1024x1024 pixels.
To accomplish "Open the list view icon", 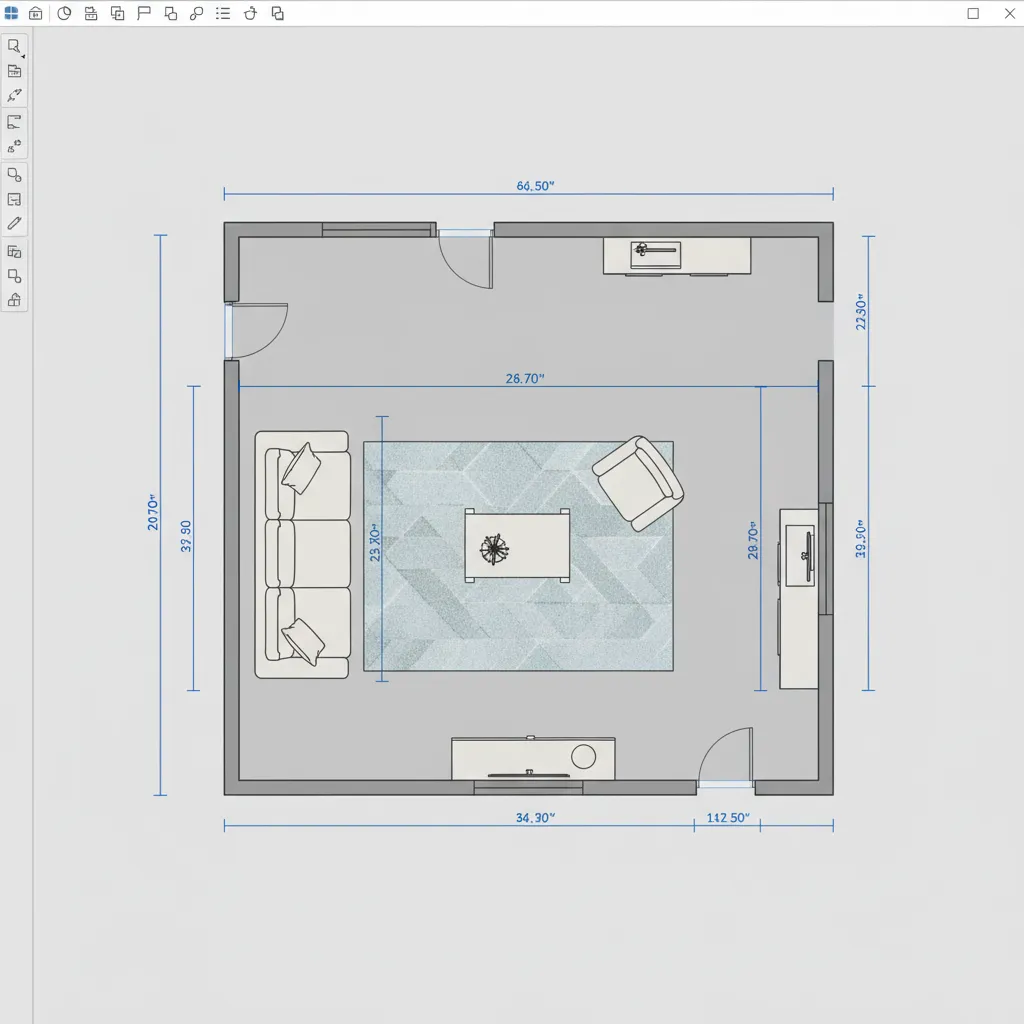I will click(x=222, y=13).
